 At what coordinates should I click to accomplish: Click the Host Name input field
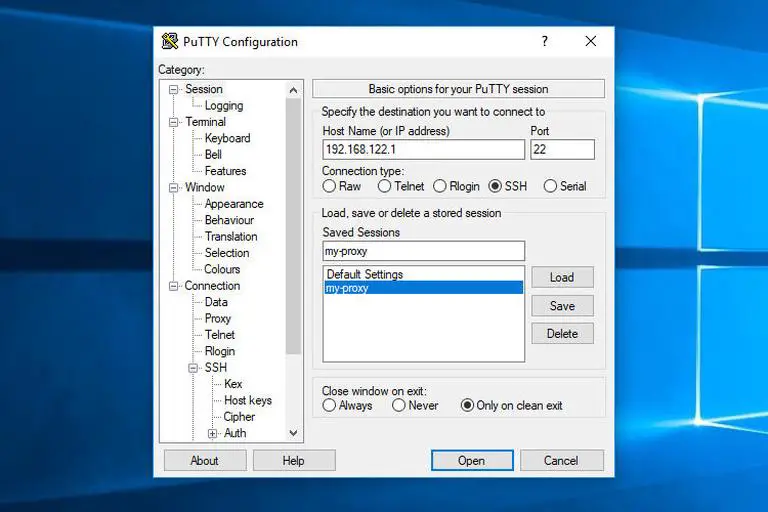coord(423,150)
